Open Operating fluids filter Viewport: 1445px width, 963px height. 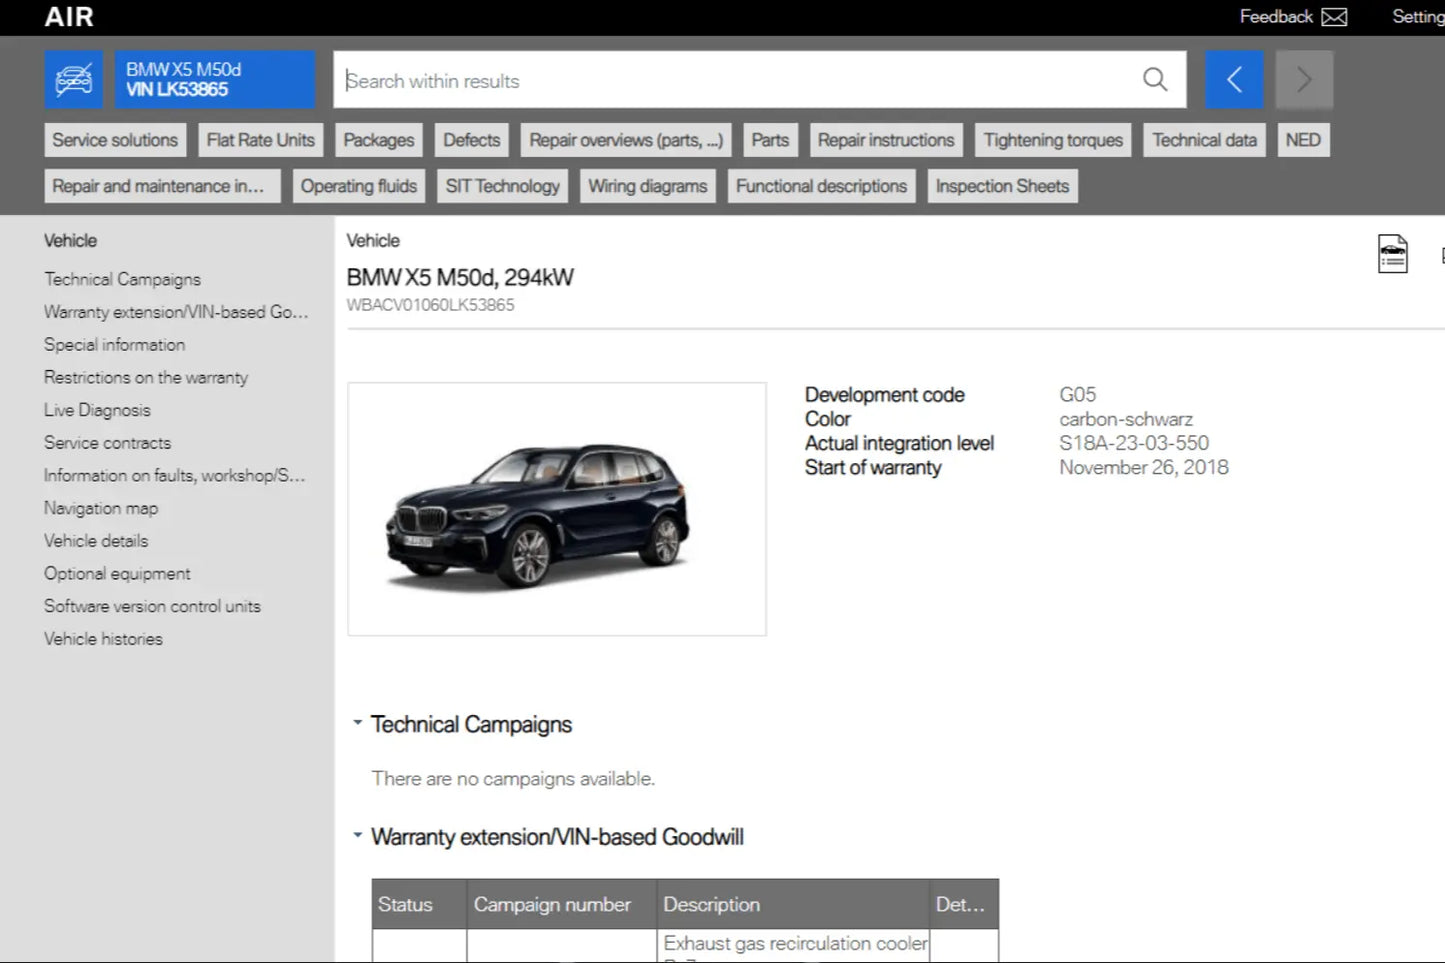(x=359, y=186)
